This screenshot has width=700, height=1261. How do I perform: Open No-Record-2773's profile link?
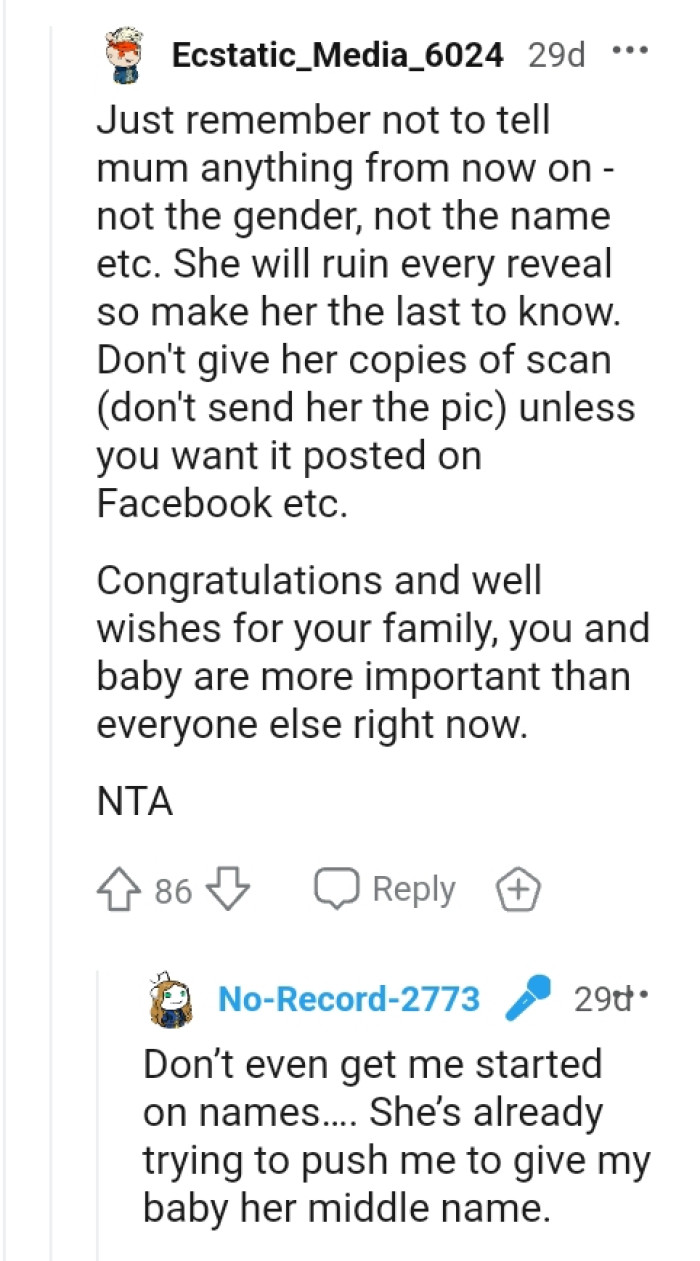coord(348,998)
